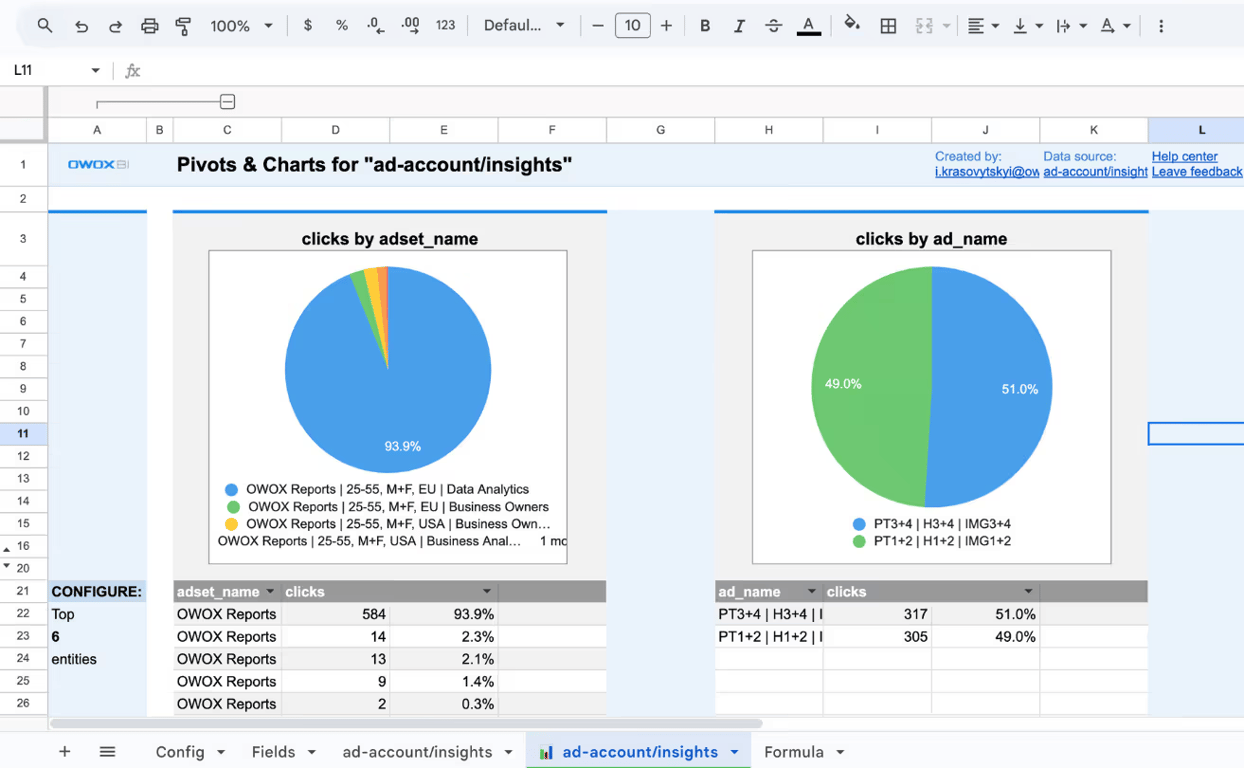Open the all sheets list icon

(x=107, y=752)
